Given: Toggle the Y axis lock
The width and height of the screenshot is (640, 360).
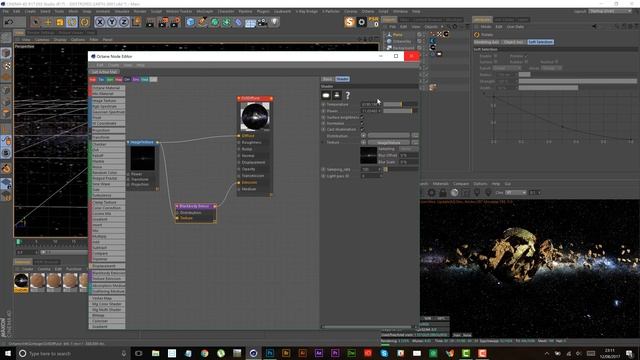Looking at the screenshot, I should pos(112,22).
